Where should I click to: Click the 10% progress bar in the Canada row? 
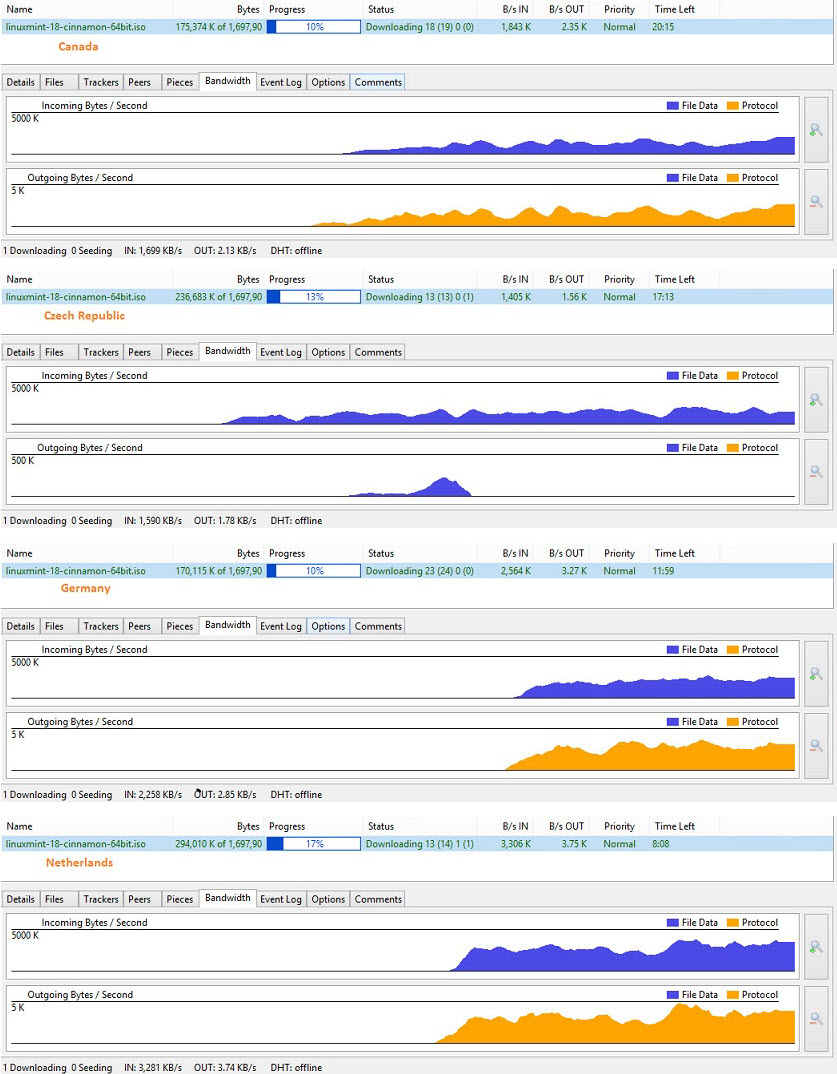[x=314, y=27]
